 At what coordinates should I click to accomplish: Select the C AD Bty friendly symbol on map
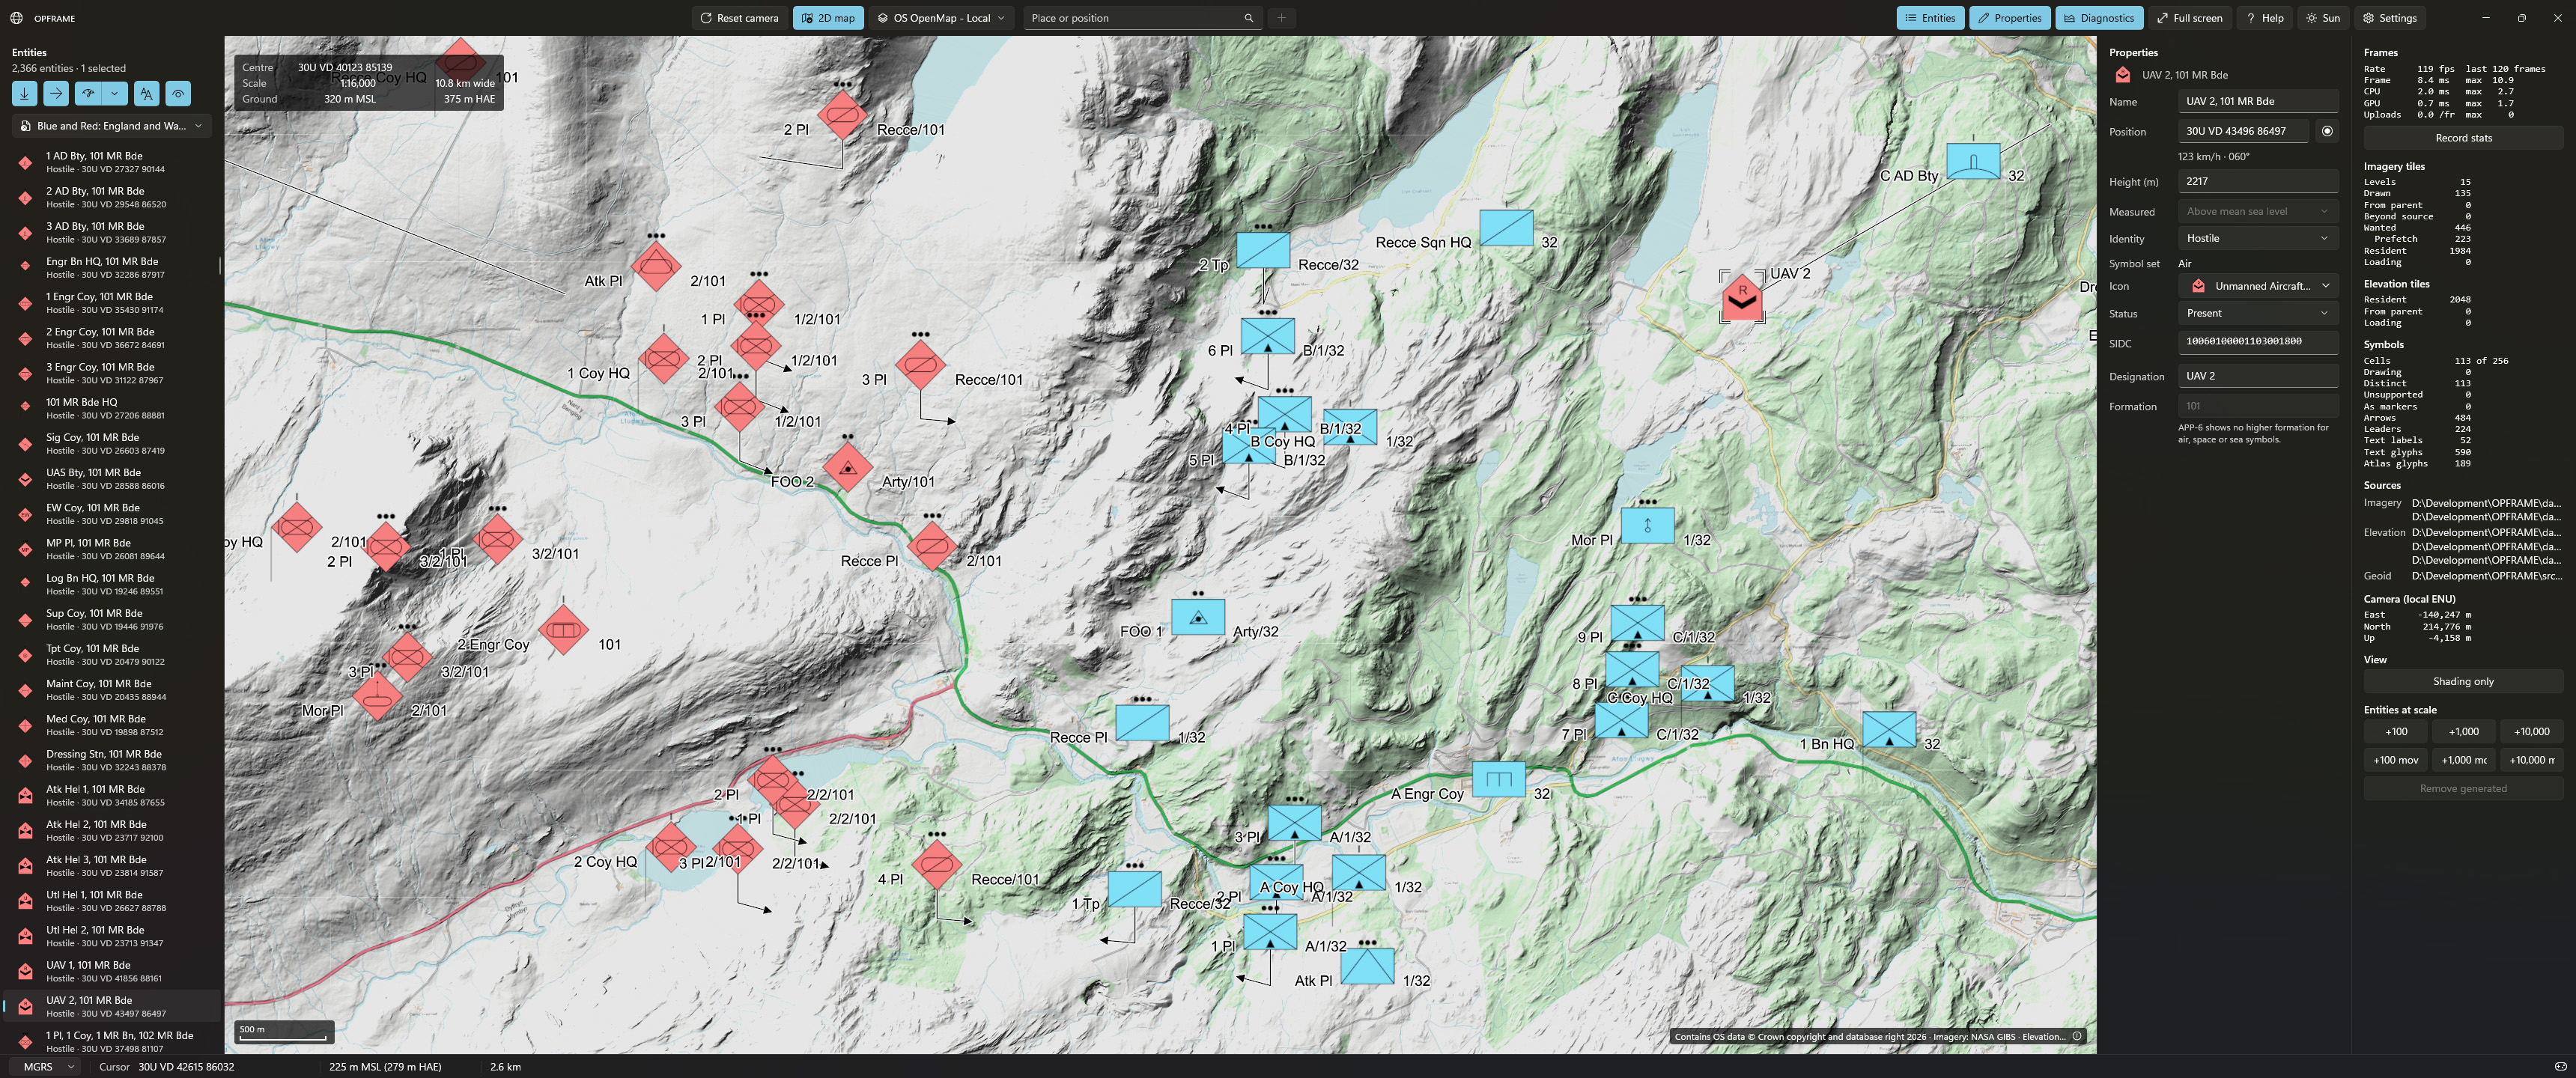click(x=1973, y=161)
